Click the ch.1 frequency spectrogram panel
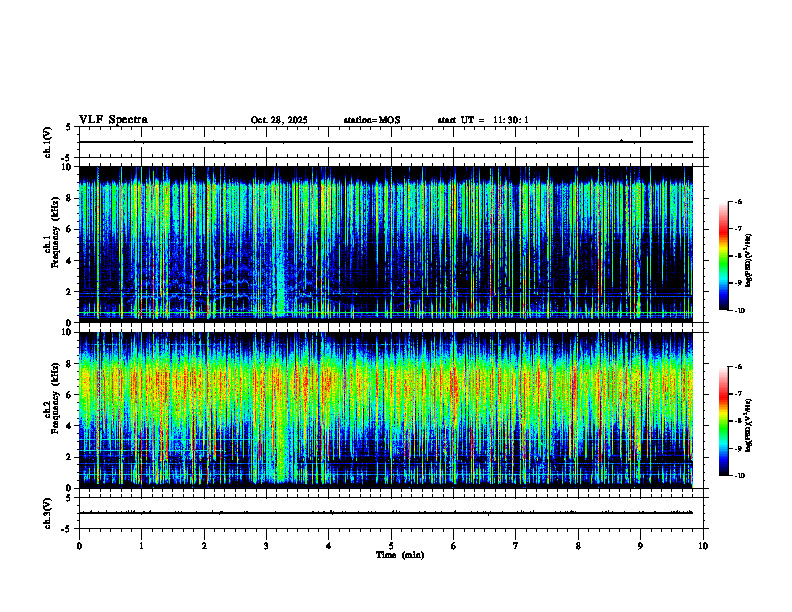This screenshot has height=612, width=792. 386,244
